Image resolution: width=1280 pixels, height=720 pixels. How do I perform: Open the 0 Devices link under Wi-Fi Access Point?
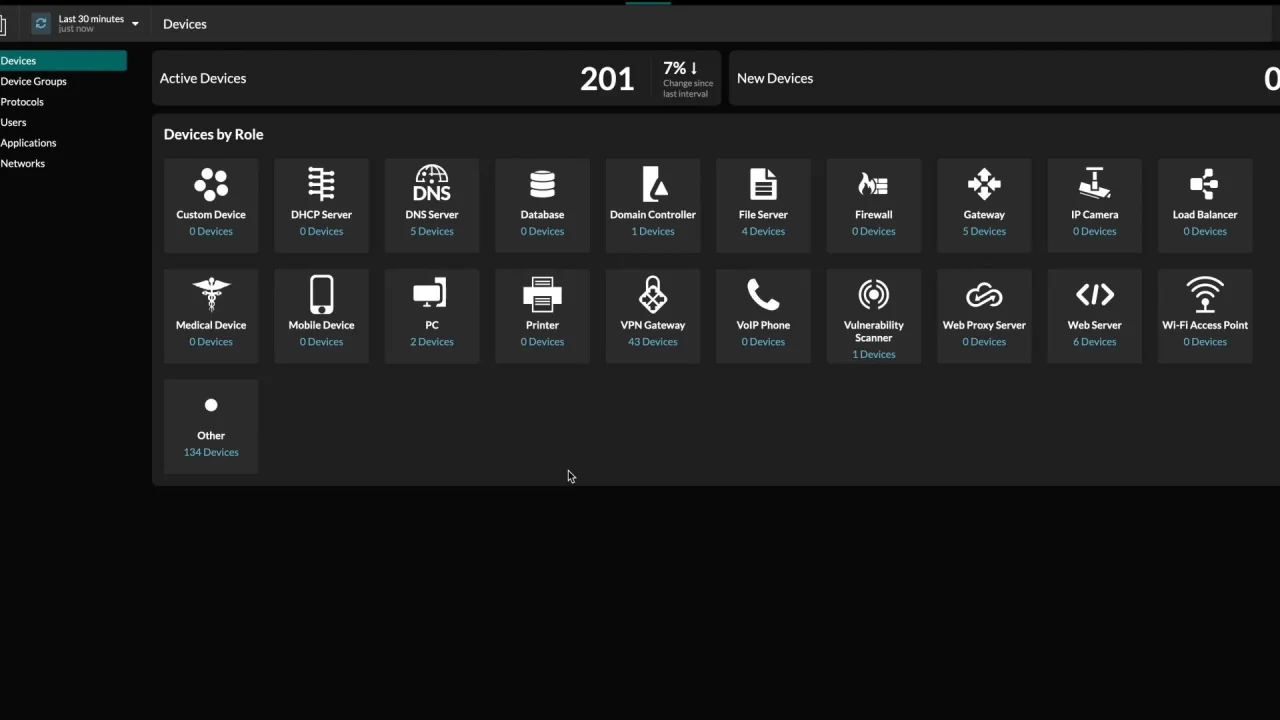pos(1205,342)
